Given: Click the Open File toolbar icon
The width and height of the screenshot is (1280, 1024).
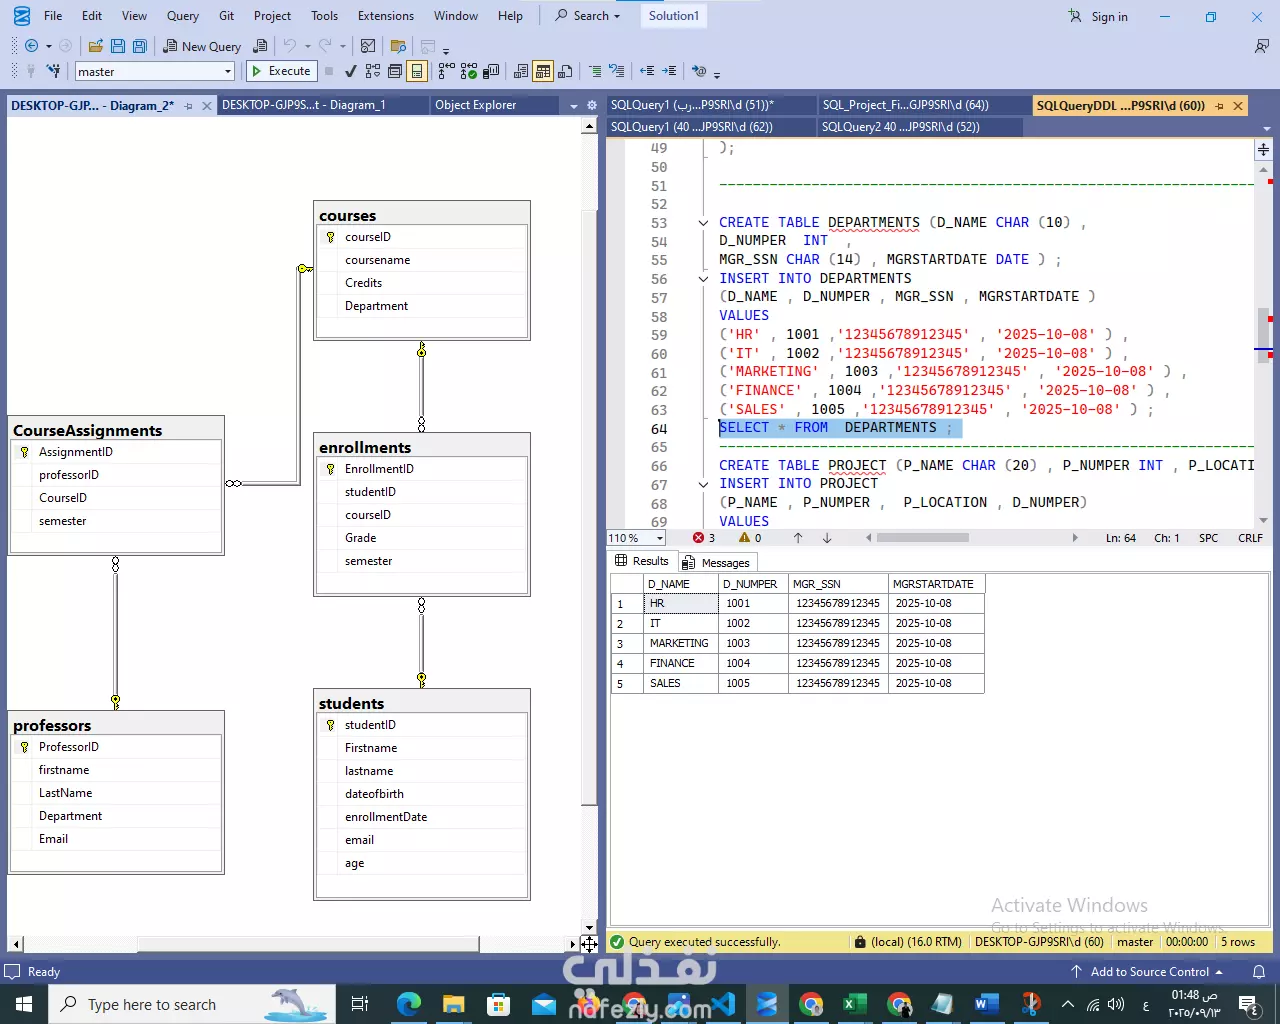Looking at the screenshot, I should (x=96, y=46).
